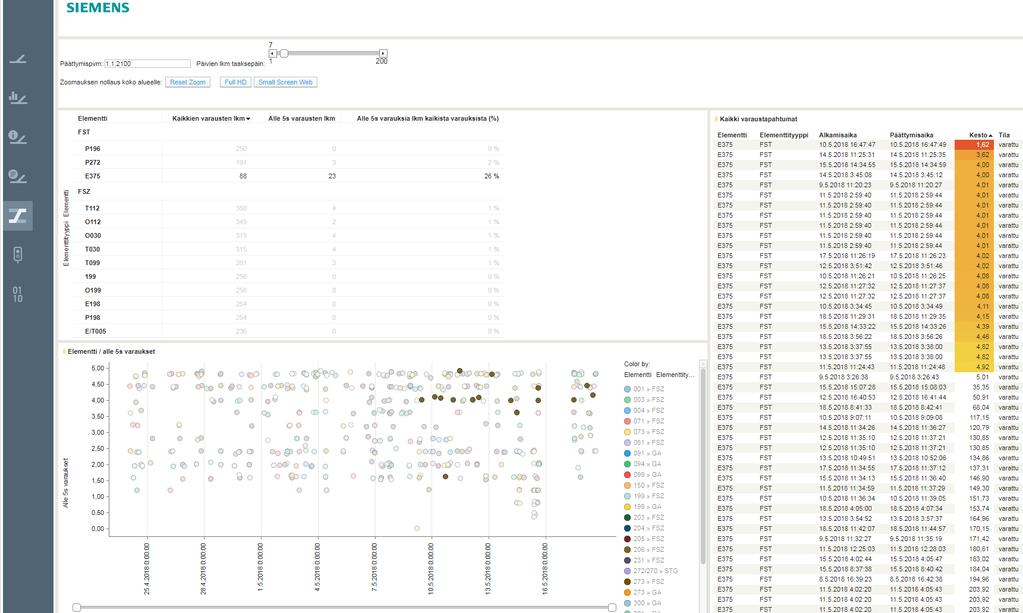Click the Elementti axis selector beside the left table

[x=66, y=203]
